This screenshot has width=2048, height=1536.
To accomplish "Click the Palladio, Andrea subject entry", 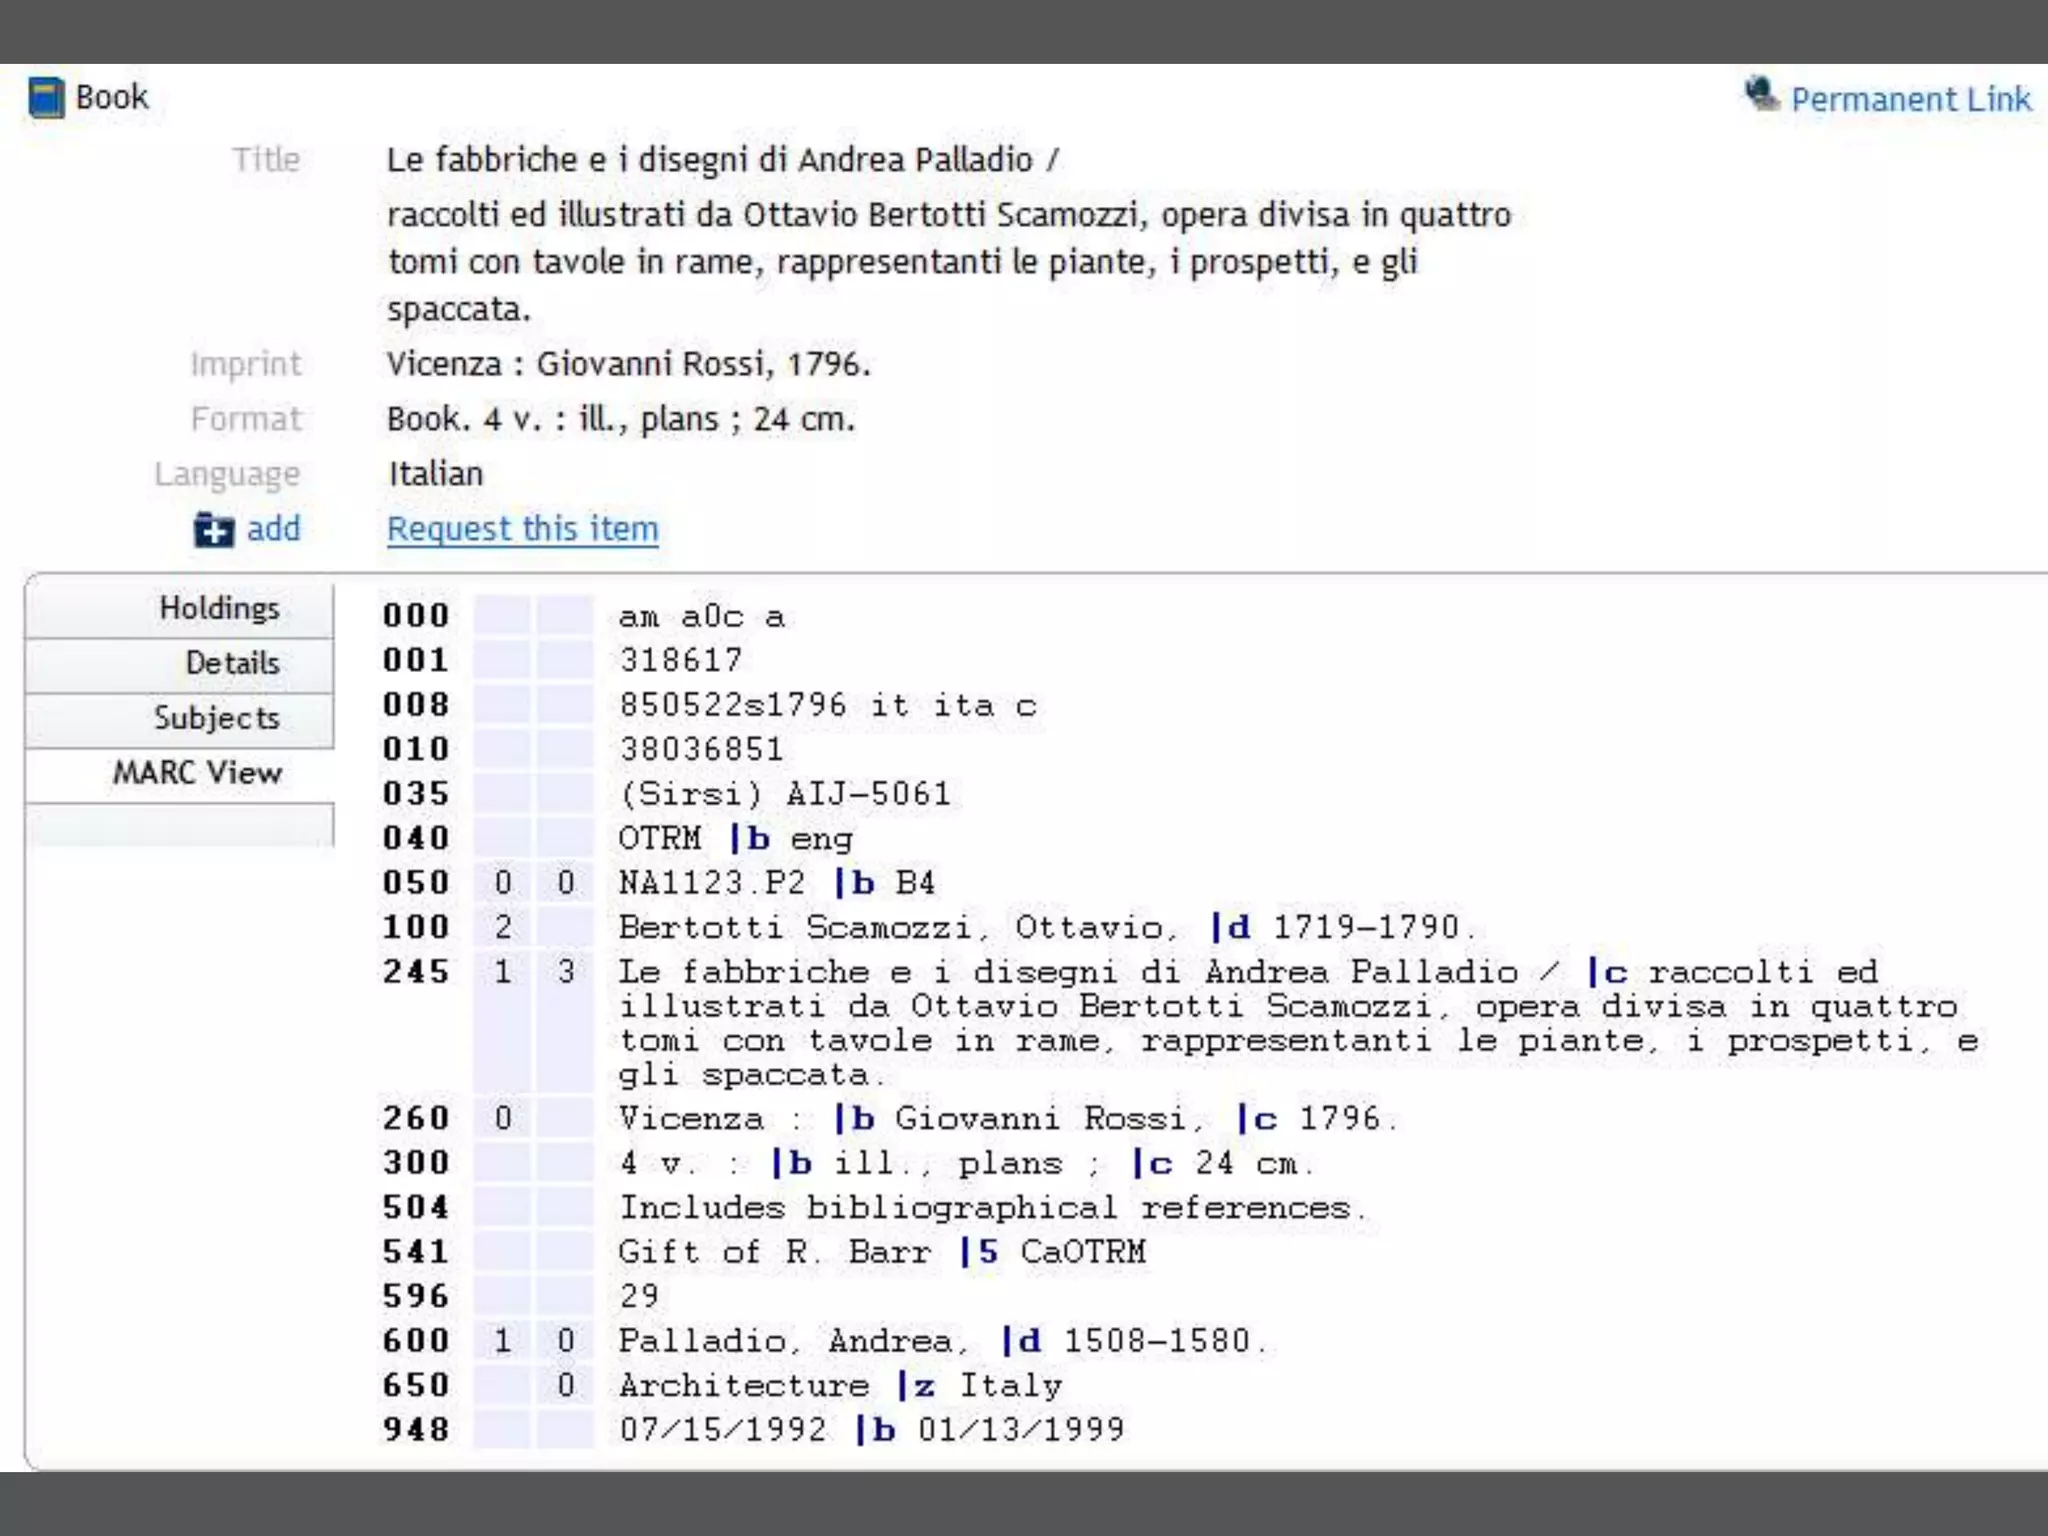I will (x=792, y=1341).
